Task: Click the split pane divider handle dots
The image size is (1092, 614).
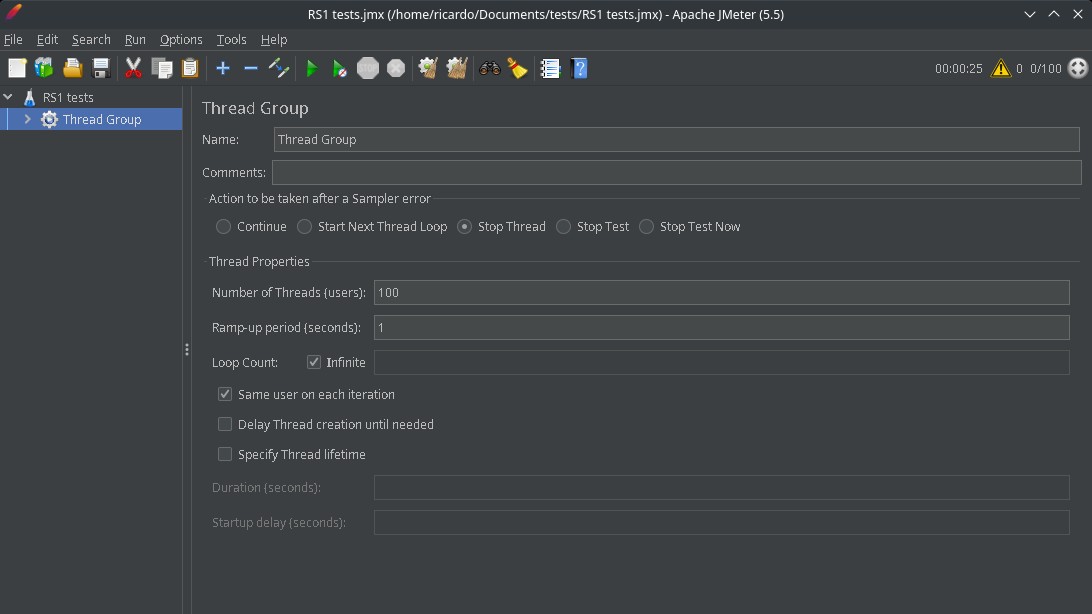Action: click(x=187, y=349)
